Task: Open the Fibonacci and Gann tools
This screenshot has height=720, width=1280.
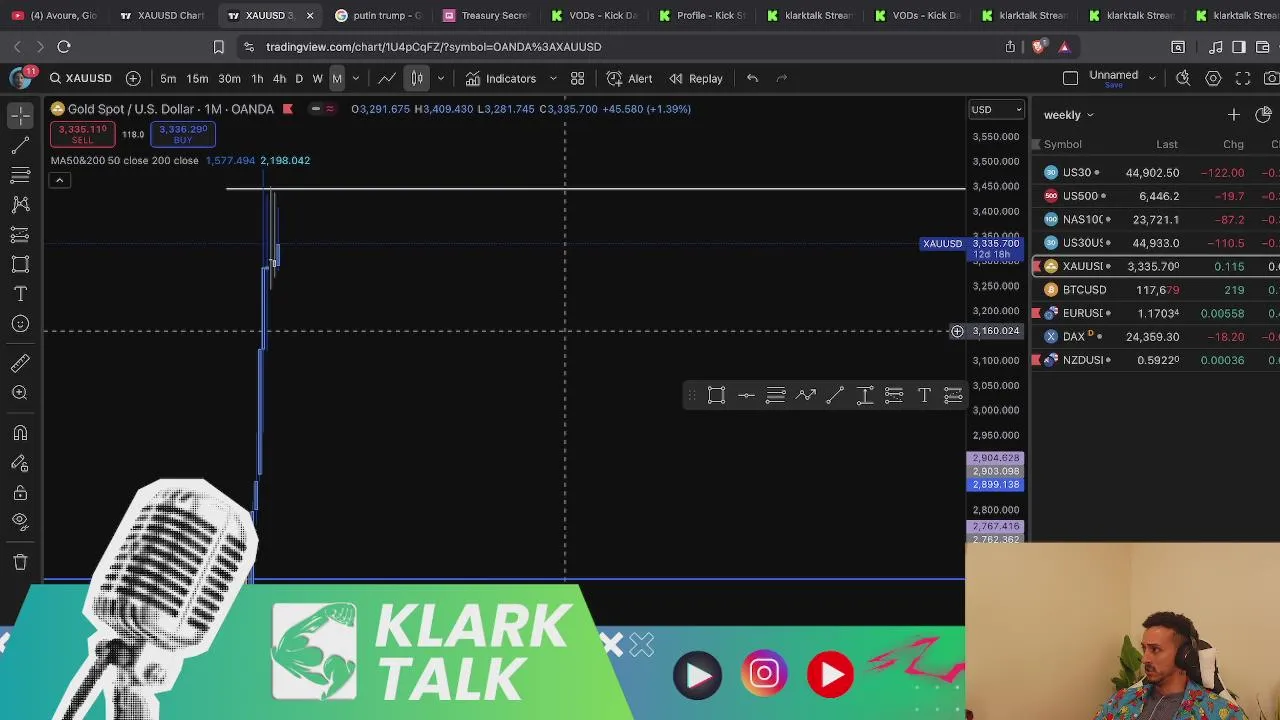Action: pos(20,175)
